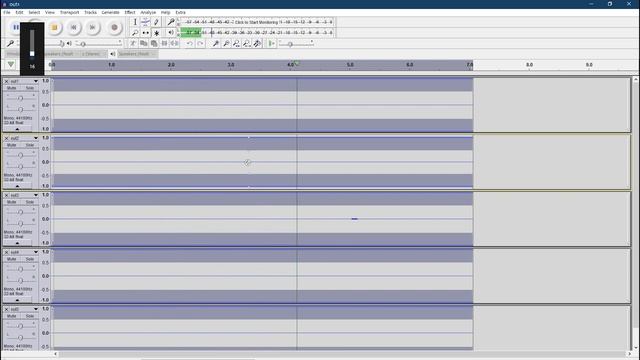The height and width of the screenshot is (360, 640).
Task: Select the Time Shift tool
Action: point(145,33)
